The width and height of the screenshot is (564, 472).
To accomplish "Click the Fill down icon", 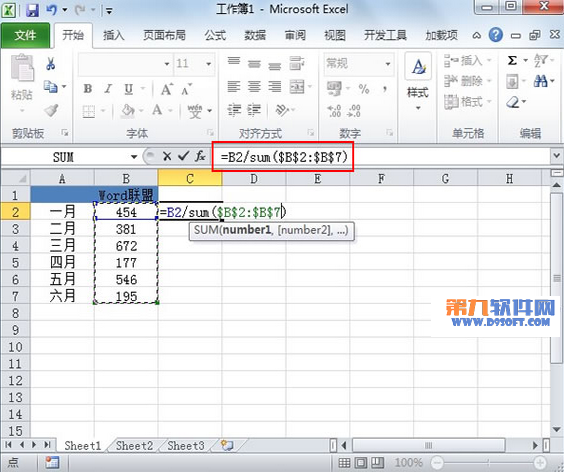I will click(x=512, y=81).
